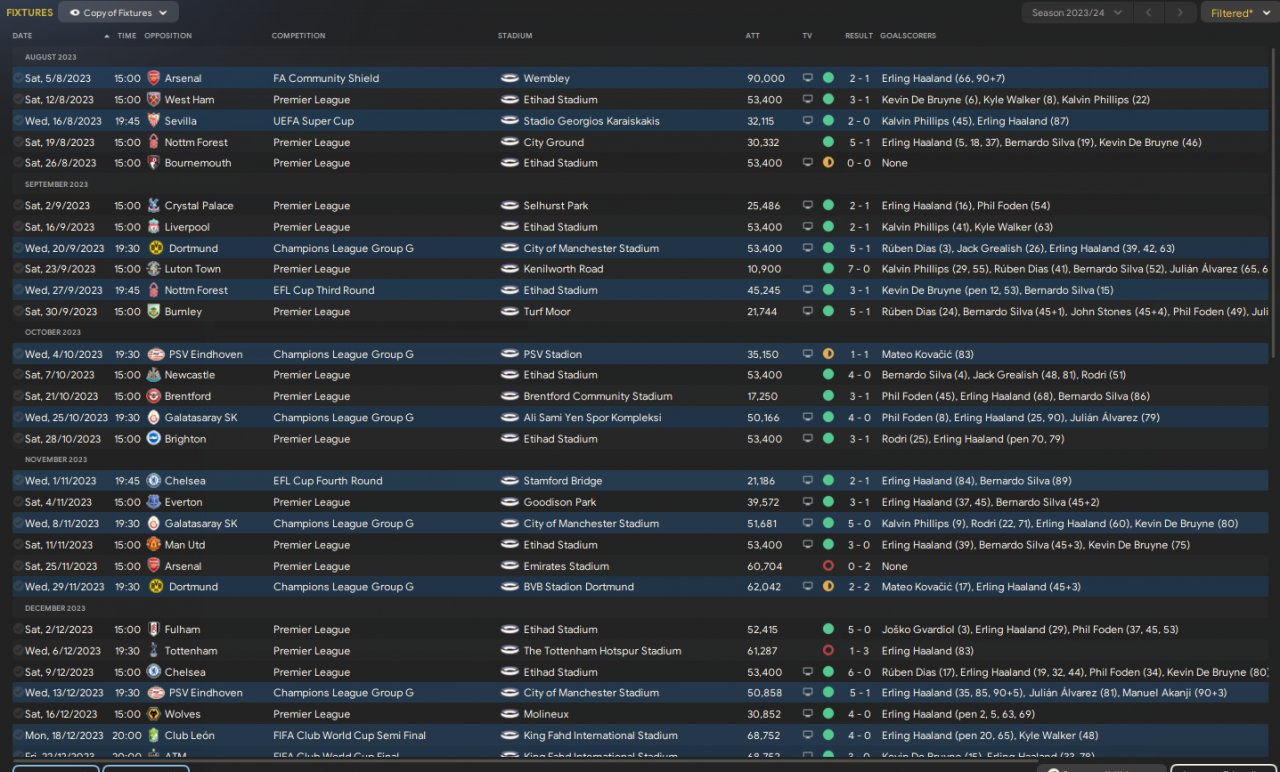Sort by the Stadium column header

[515, 36]
